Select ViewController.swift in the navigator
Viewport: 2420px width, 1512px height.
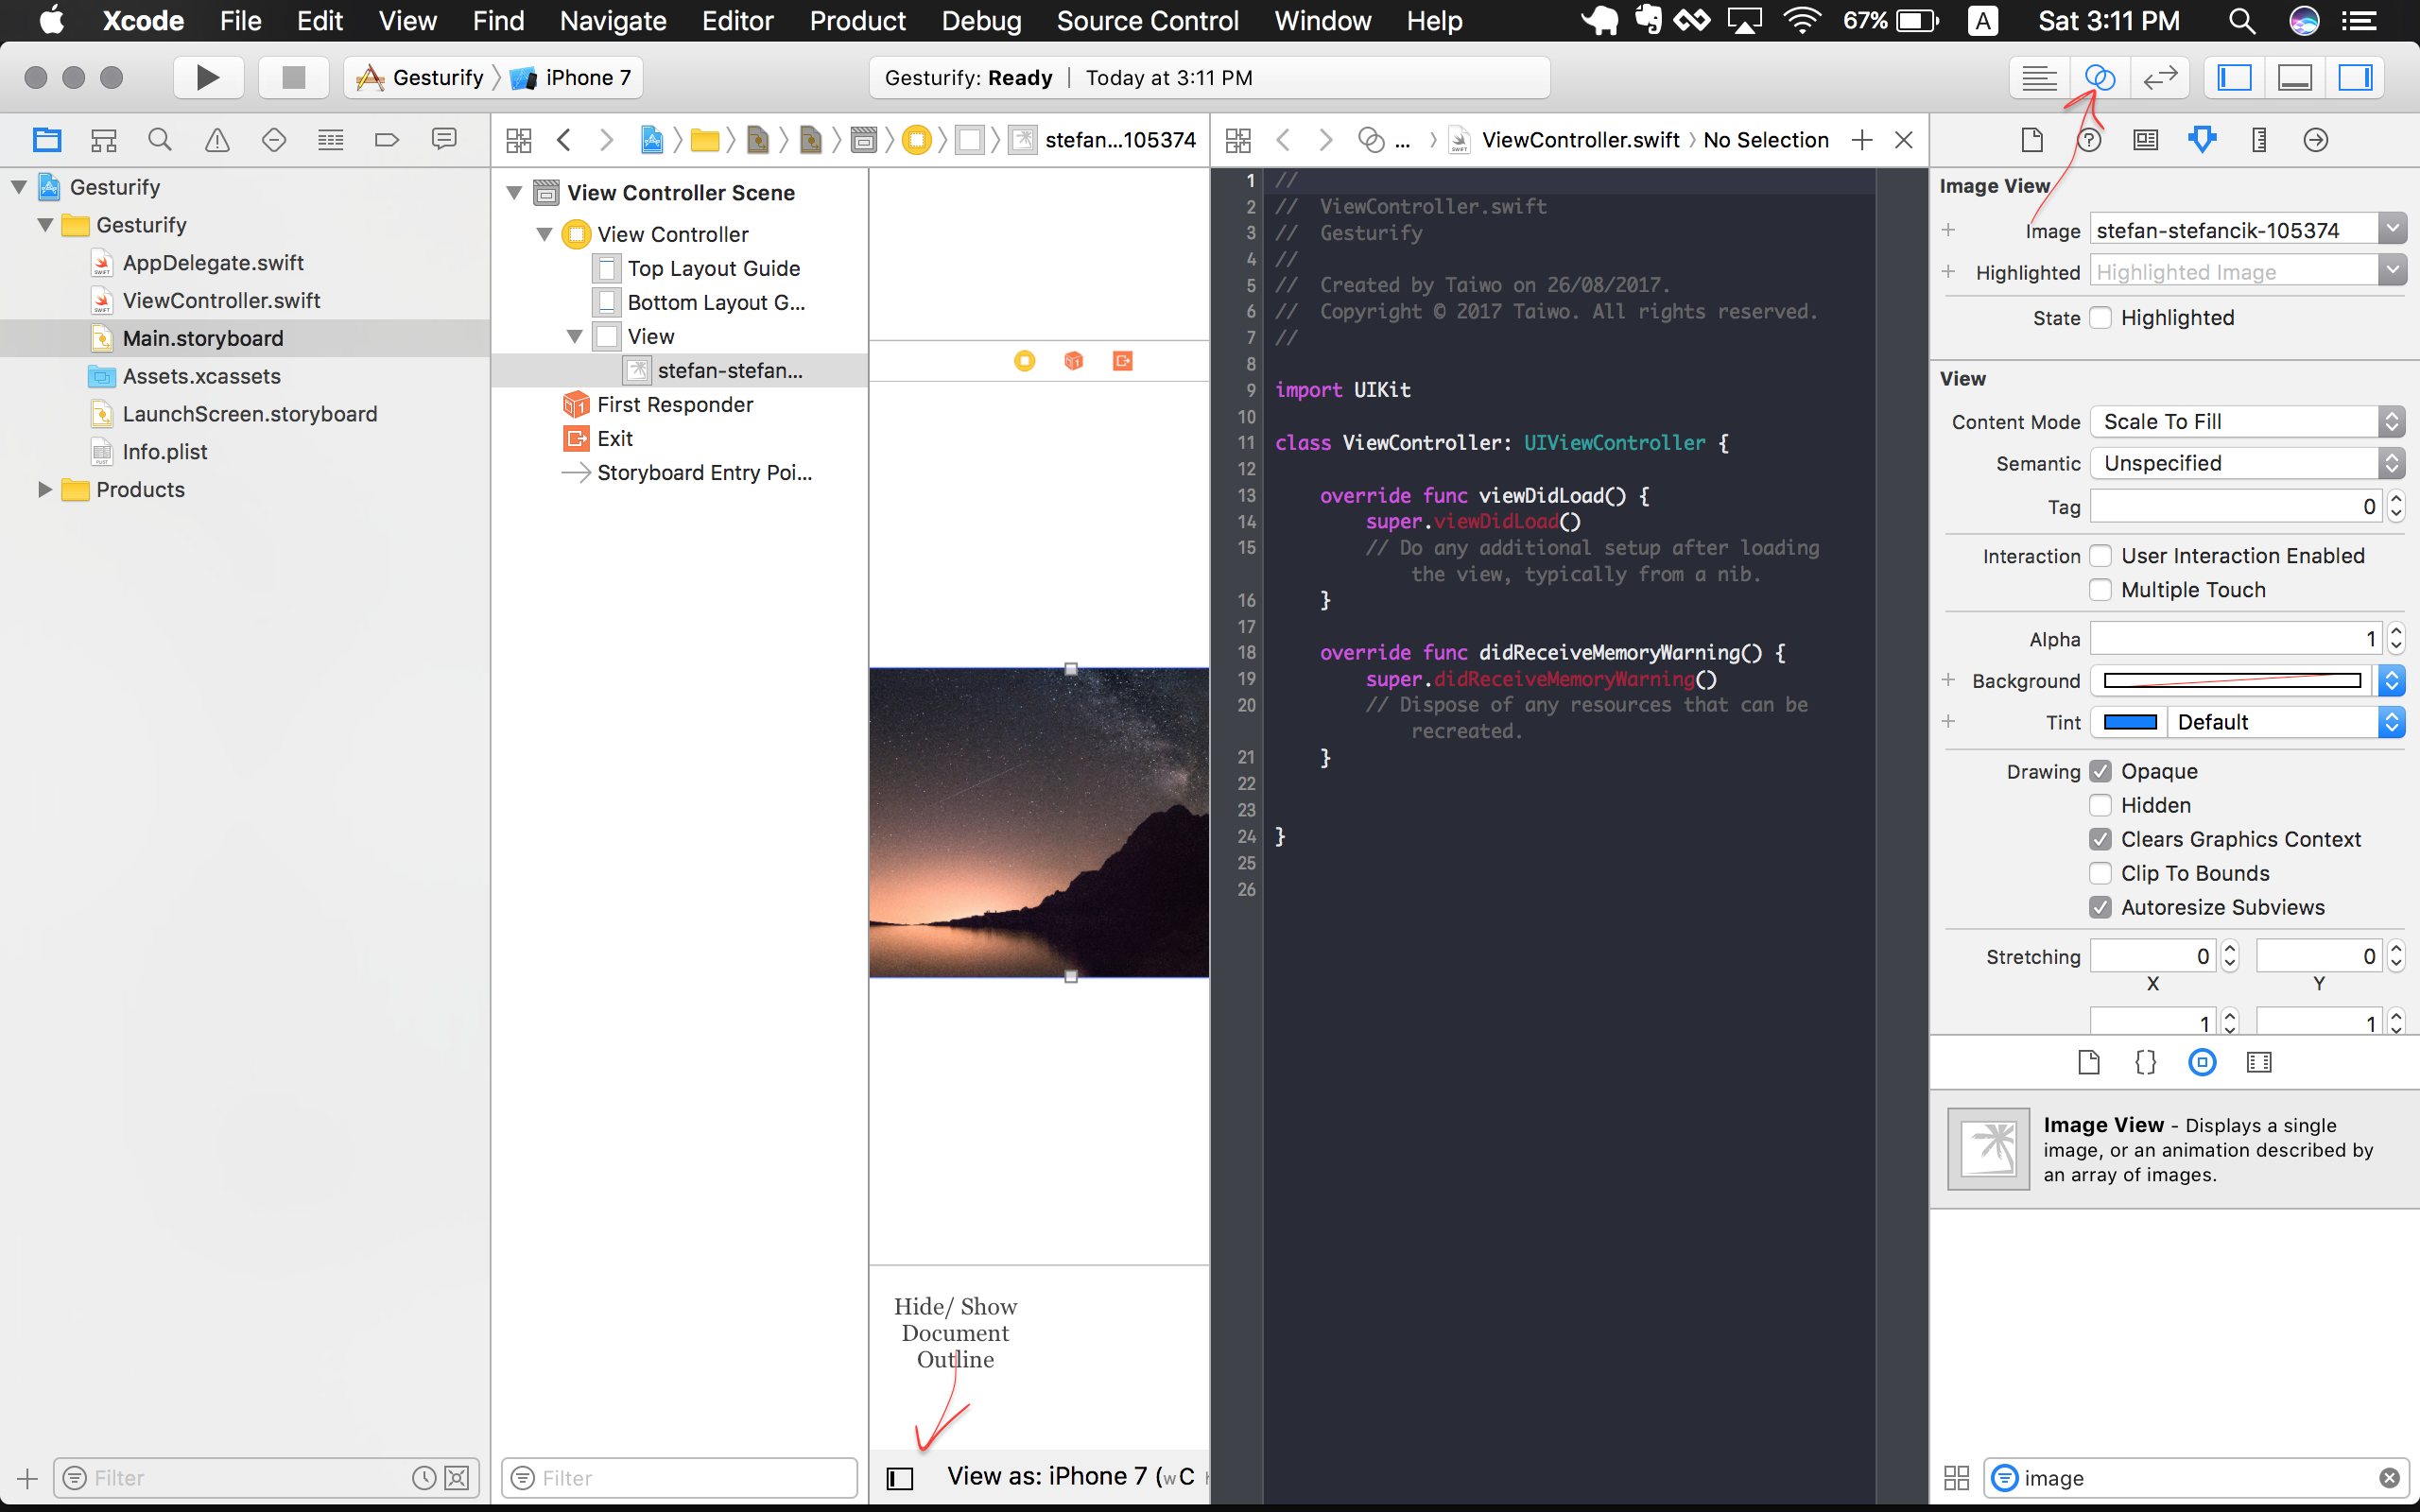[220, 300]
